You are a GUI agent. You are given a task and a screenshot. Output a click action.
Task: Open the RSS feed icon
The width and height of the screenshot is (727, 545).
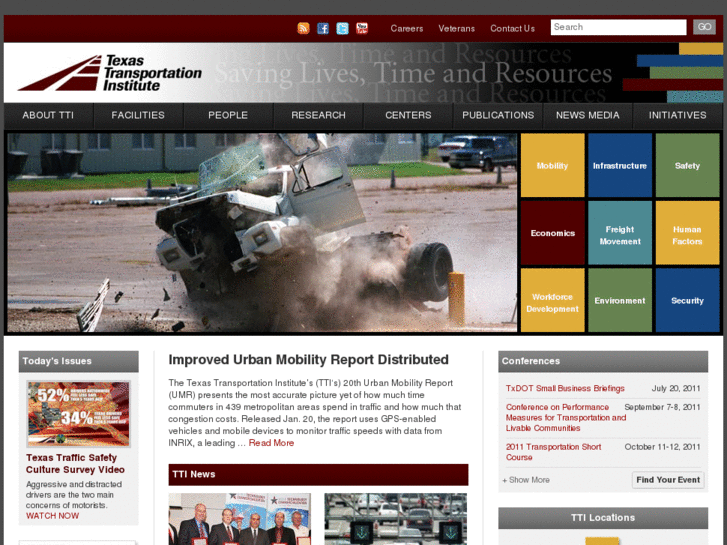tap(303, 28)
